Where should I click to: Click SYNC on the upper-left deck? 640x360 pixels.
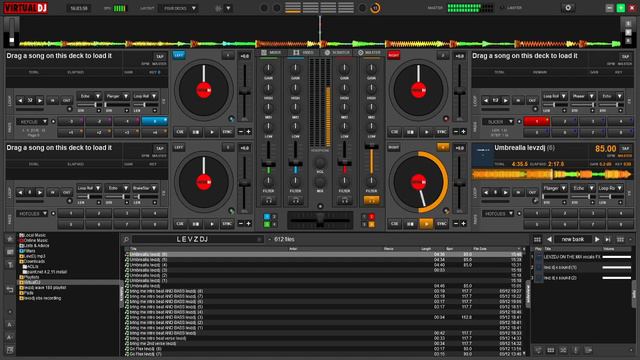click(227, 132)
